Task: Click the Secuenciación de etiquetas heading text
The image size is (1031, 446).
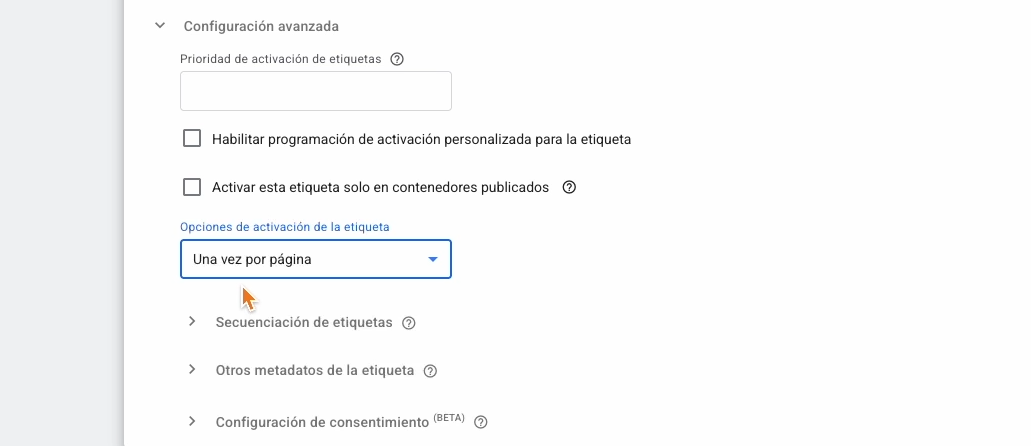Action: tap(304, 322)
